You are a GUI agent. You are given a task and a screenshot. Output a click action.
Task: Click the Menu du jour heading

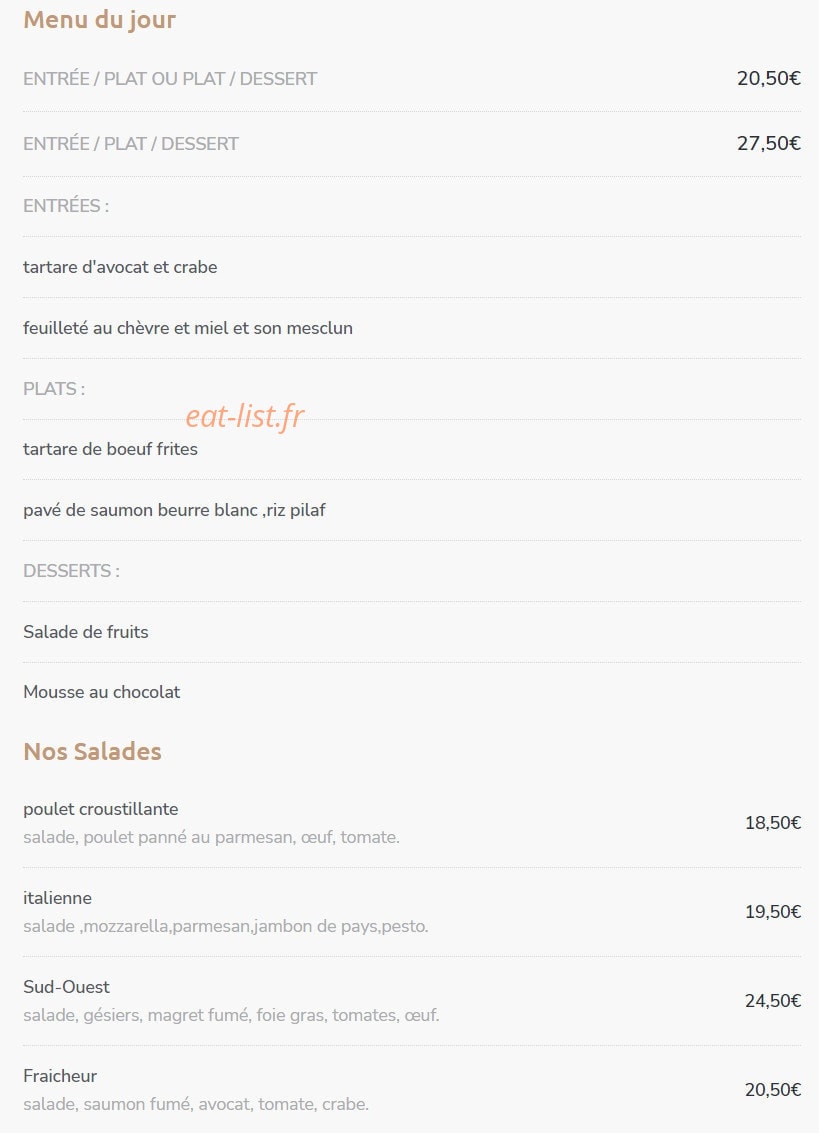click(x=99, y=20)
